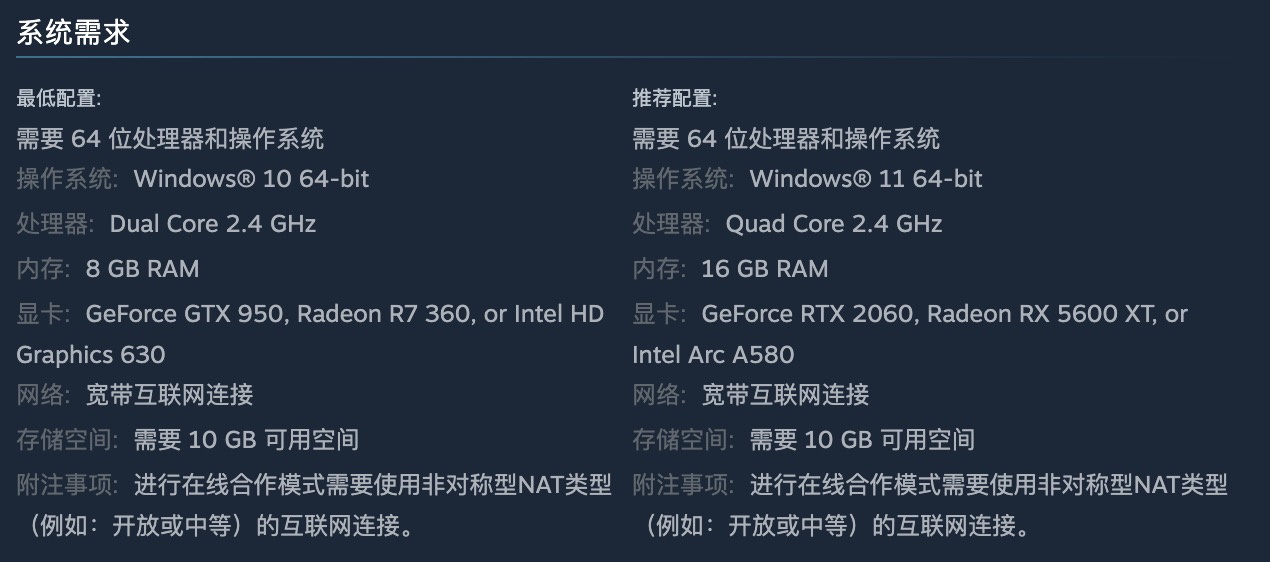Click 需要 64 位处理器和操作系统 under 推荐配置
Screen dimensions: 1270x562
coord(786,139)
